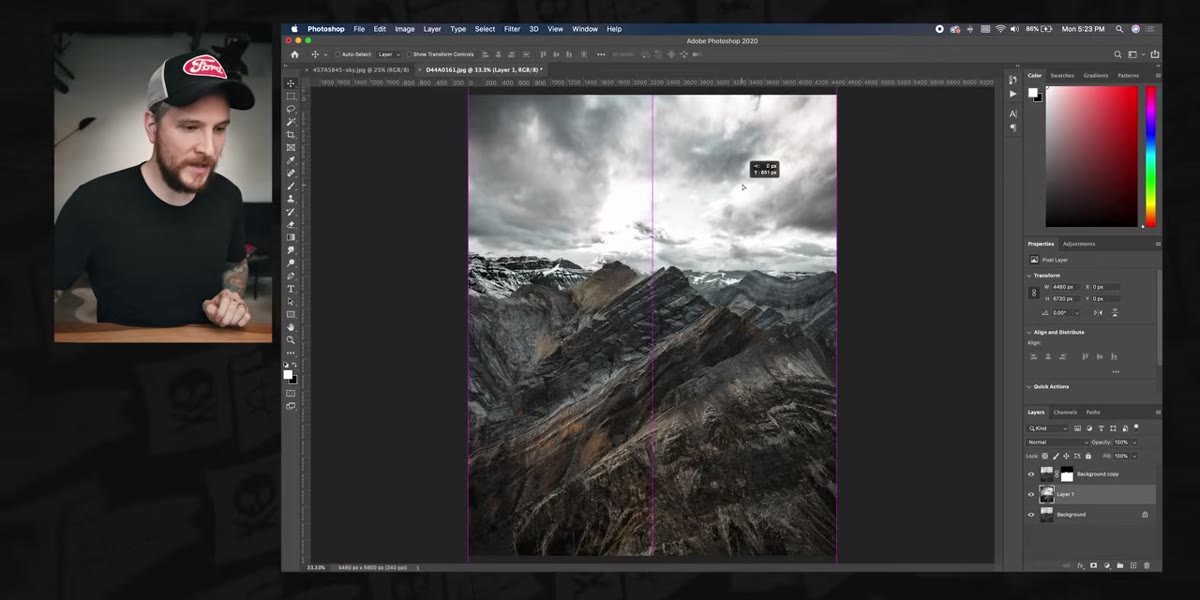Viewport: 1200px width, 600px height.
Task: Create a new layer group folder
Action: (x=1120, y=566)
